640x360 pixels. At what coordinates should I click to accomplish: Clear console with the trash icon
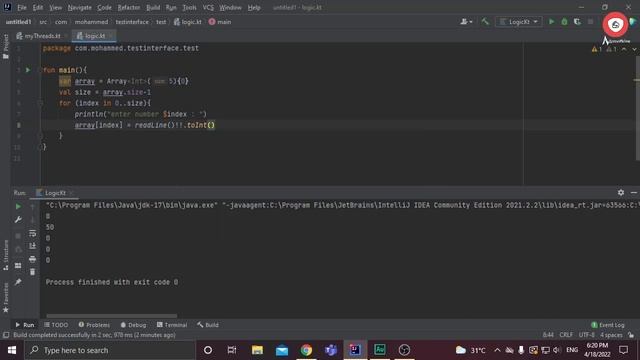click(33, 272)
